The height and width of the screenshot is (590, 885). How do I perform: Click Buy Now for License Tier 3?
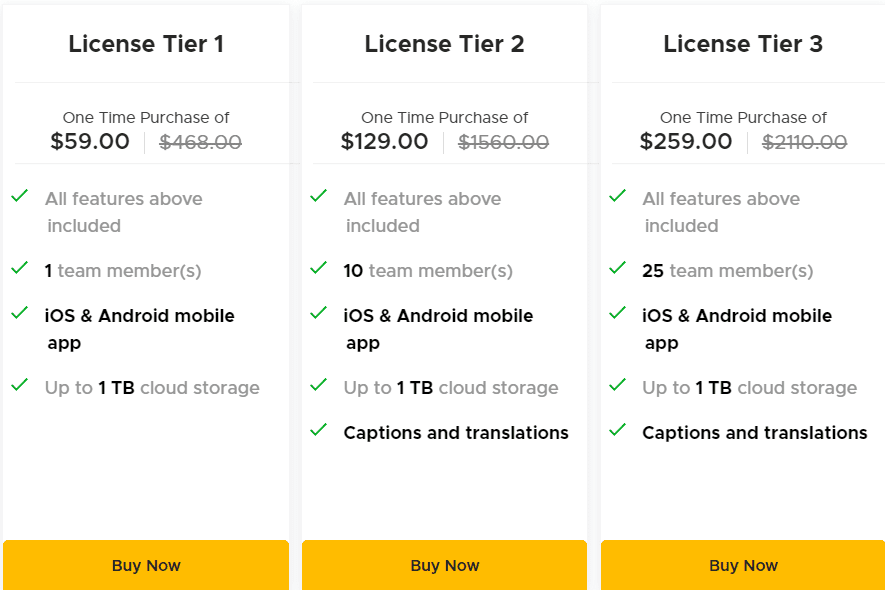743,565
